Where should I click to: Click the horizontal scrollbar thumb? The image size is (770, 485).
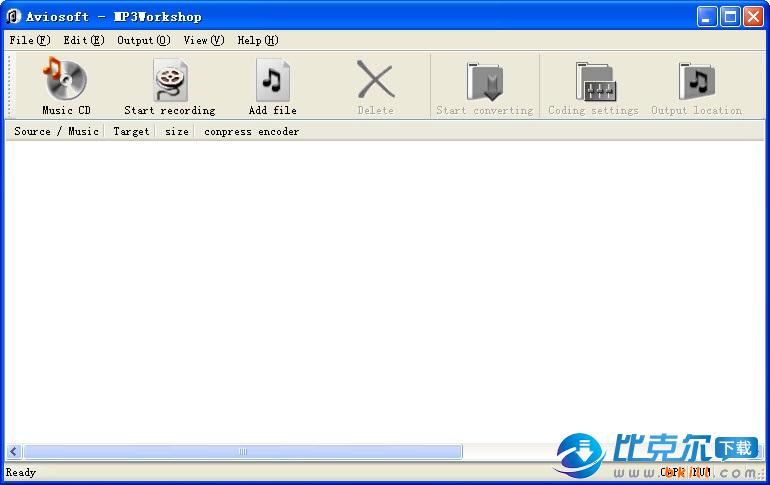[x=242, y=452]
